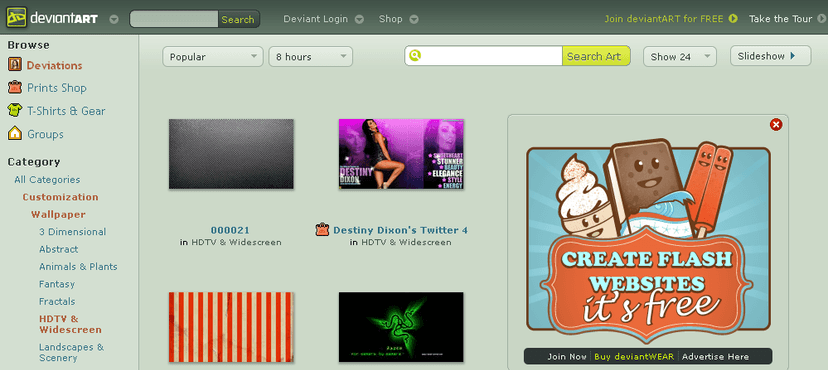Image resolution: width=828 pixels, height=370 pixels.
Task: Open Destiny Dixon's Twitter 4 thumbnail
Action: [401, 154]
